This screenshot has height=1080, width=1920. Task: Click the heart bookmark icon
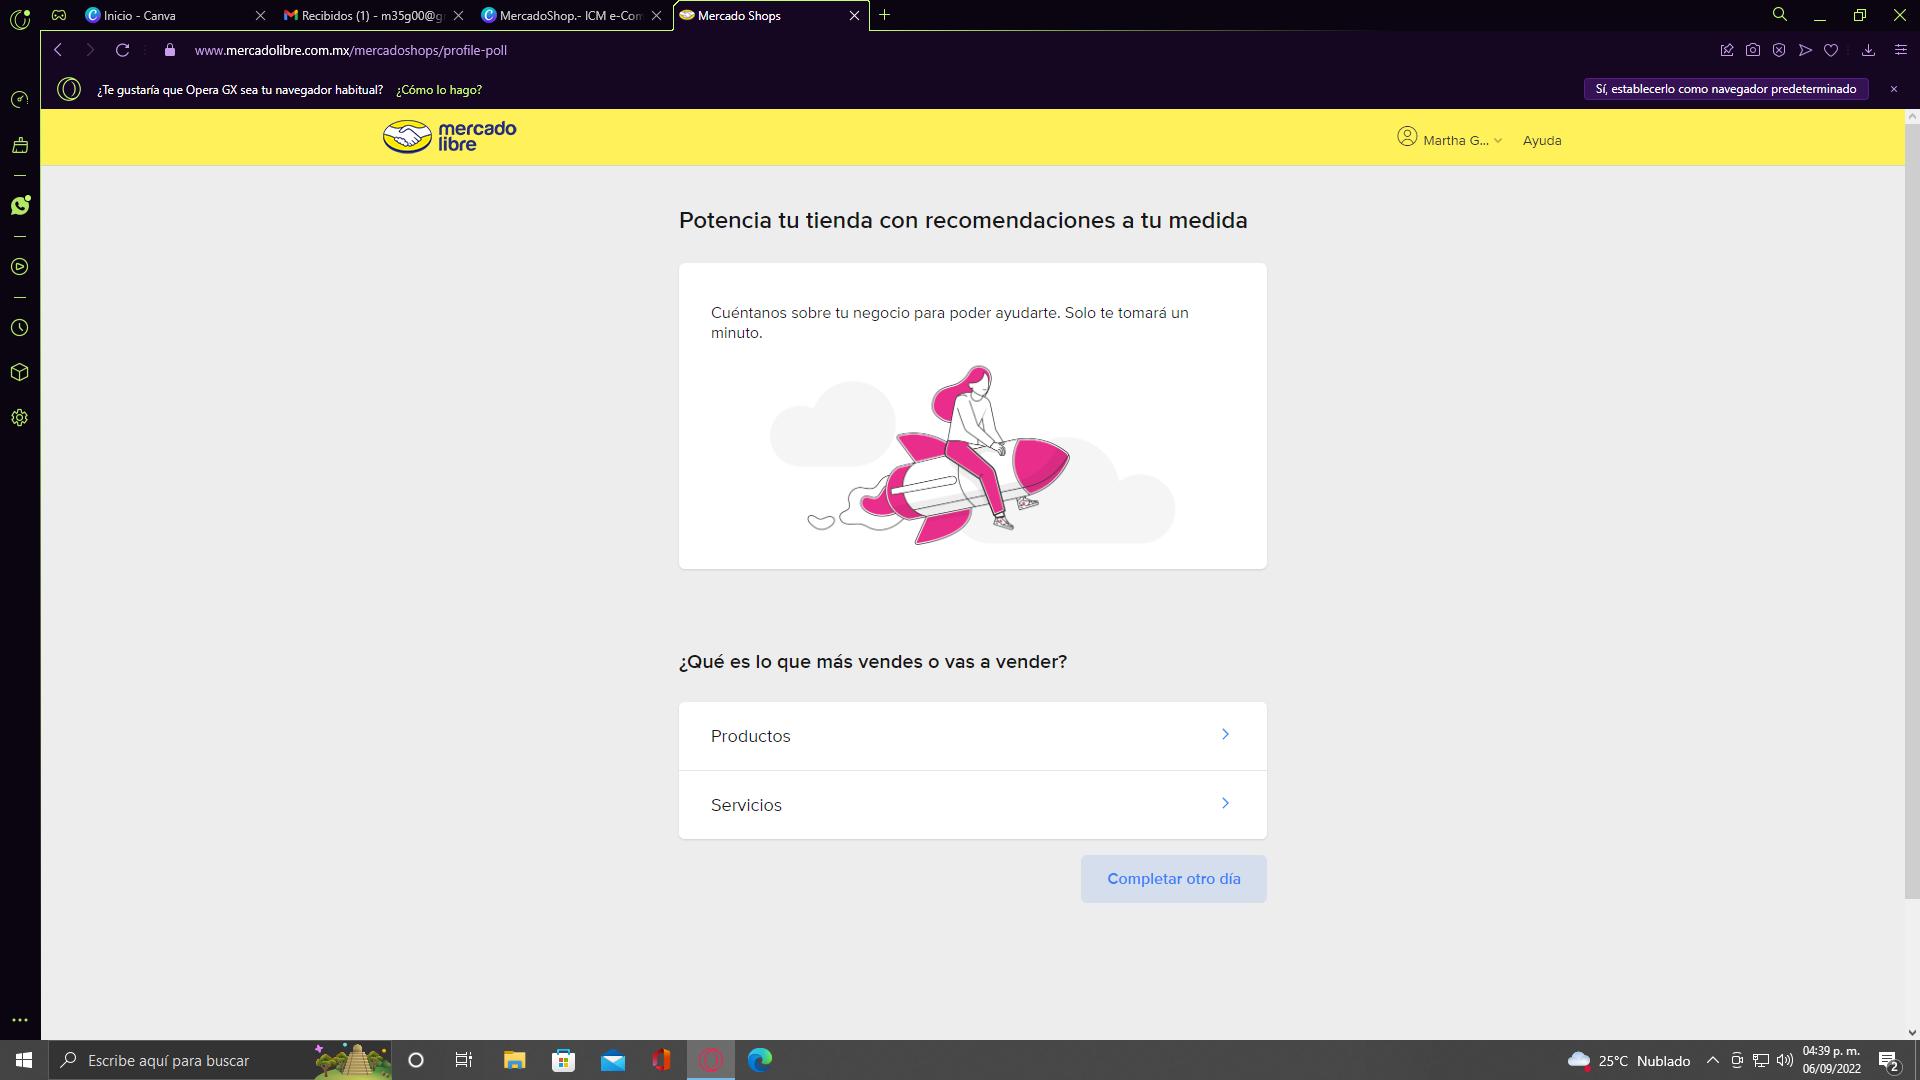(x=1831, y=50)
